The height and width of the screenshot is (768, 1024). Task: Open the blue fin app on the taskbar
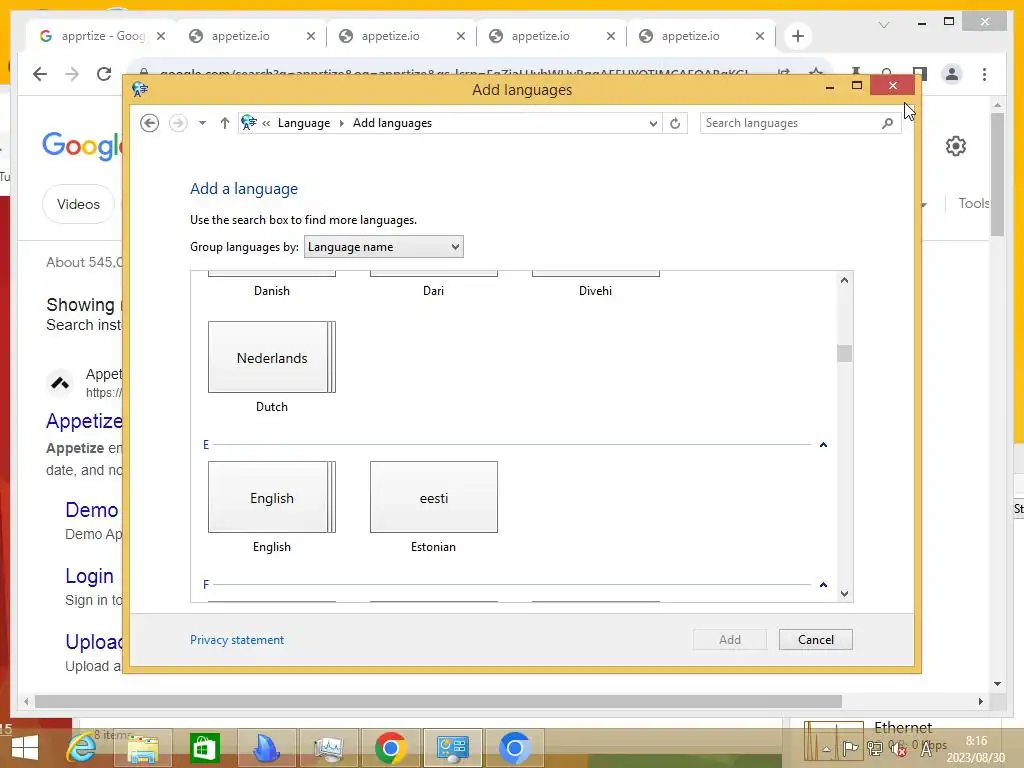pos(266,748)
